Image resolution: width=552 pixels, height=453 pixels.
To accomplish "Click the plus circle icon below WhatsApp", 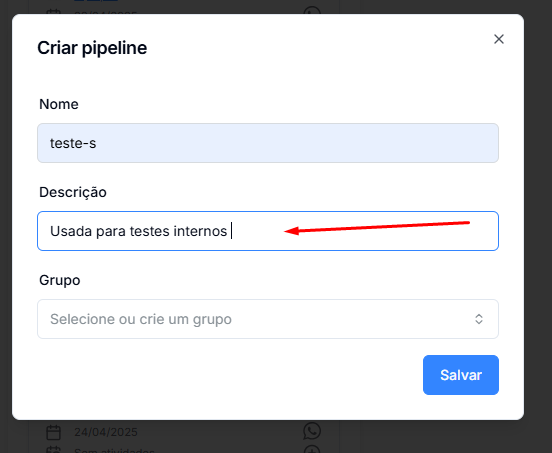I will tap(312, 449).
